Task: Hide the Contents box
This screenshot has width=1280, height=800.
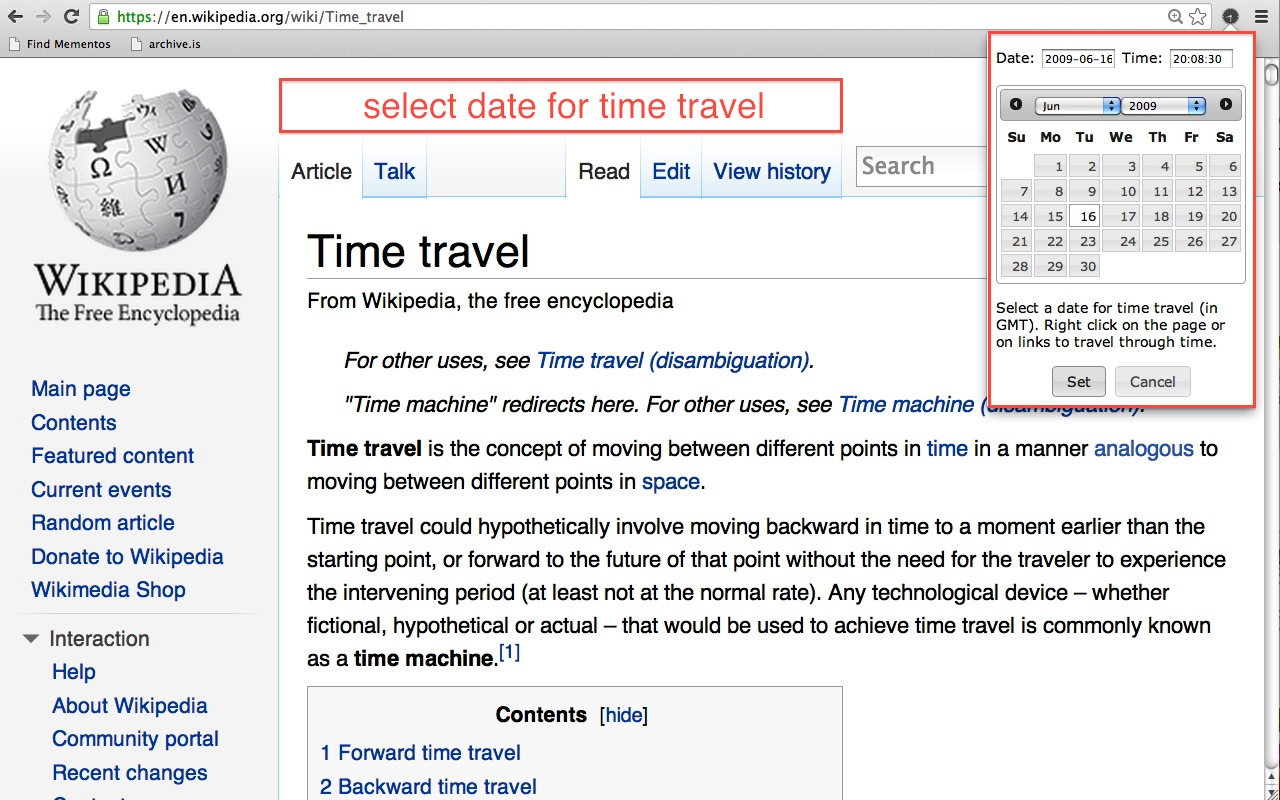Action: pos(624,715)
